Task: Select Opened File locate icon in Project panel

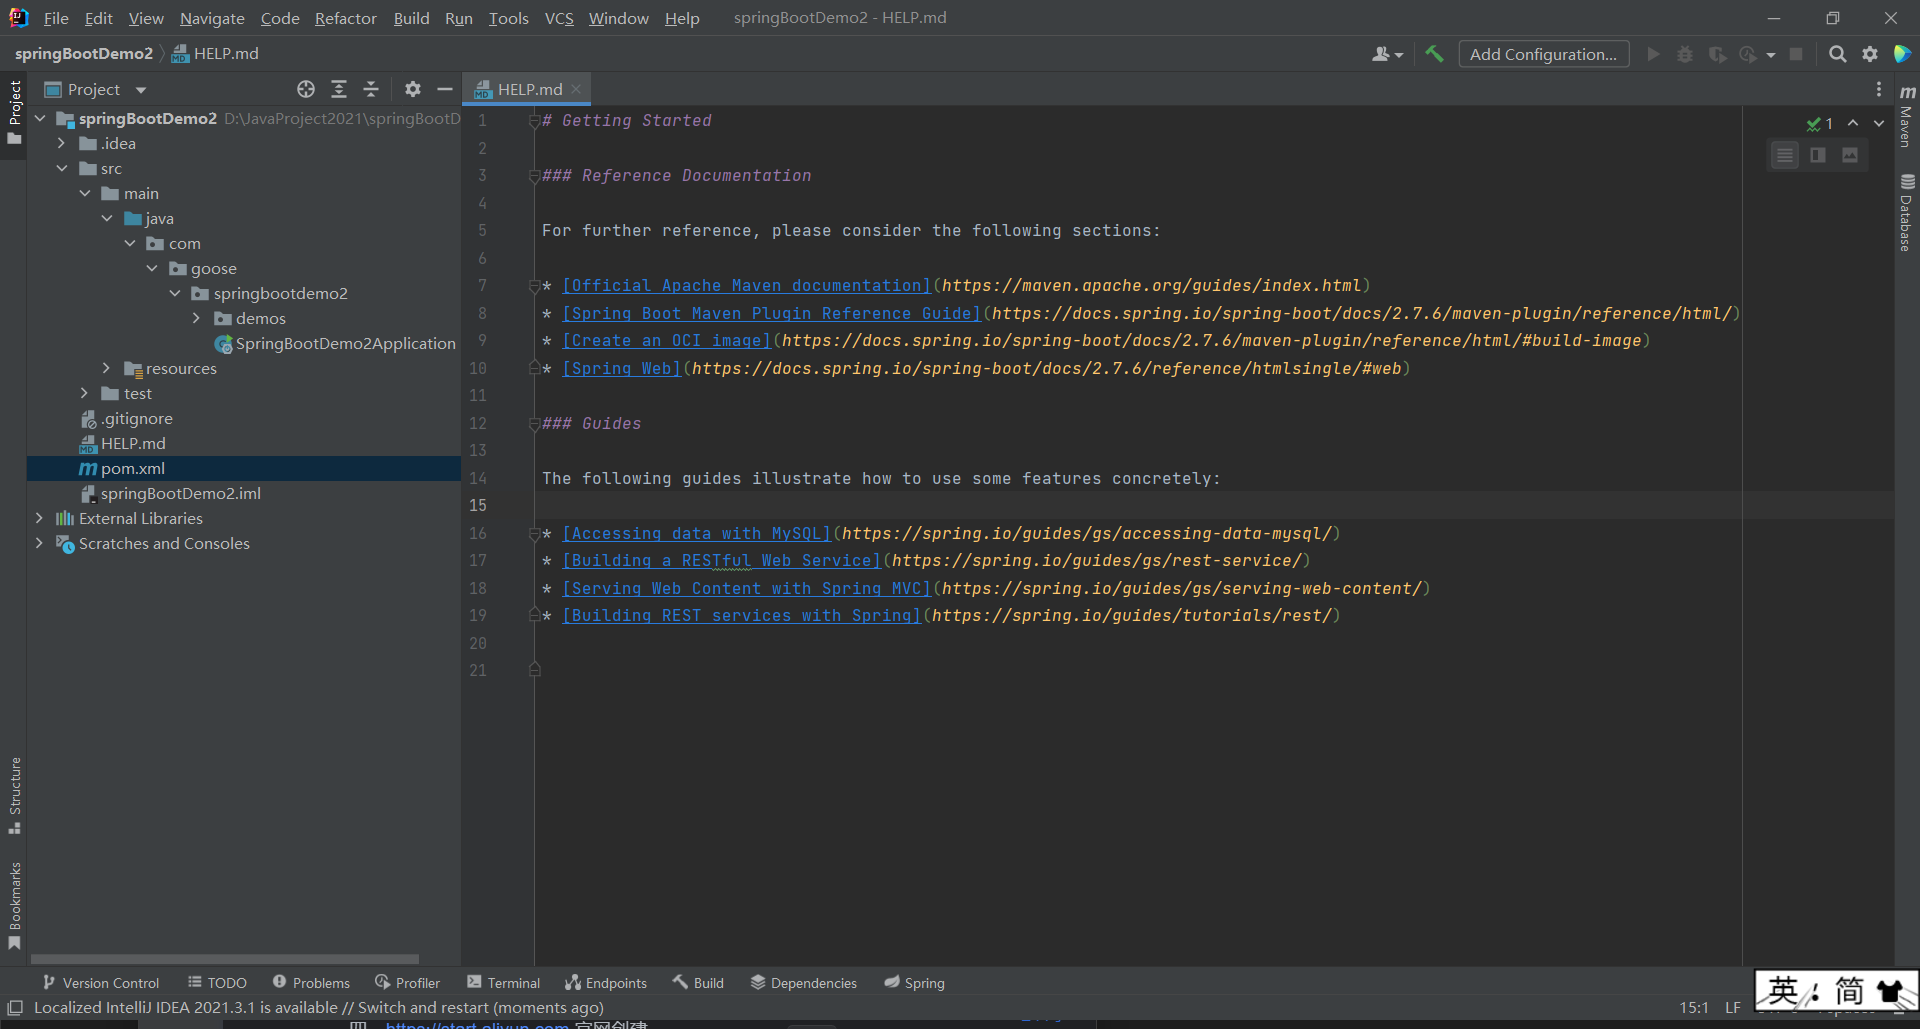Action: click(x=306, y=89)
